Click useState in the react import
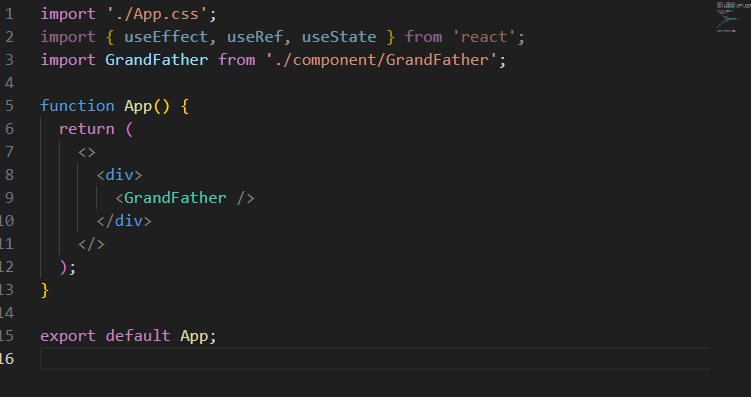Screen dimensions: 751x397 (339, 37)
